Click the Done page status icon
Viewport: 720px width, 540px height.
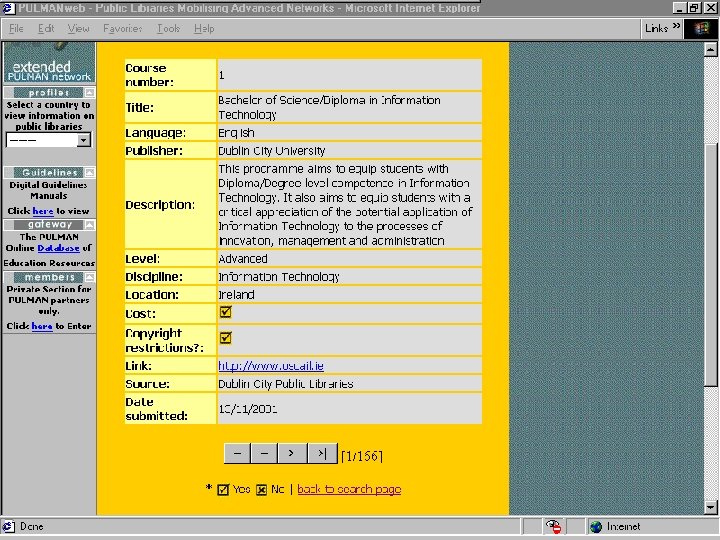coord(8,527)
